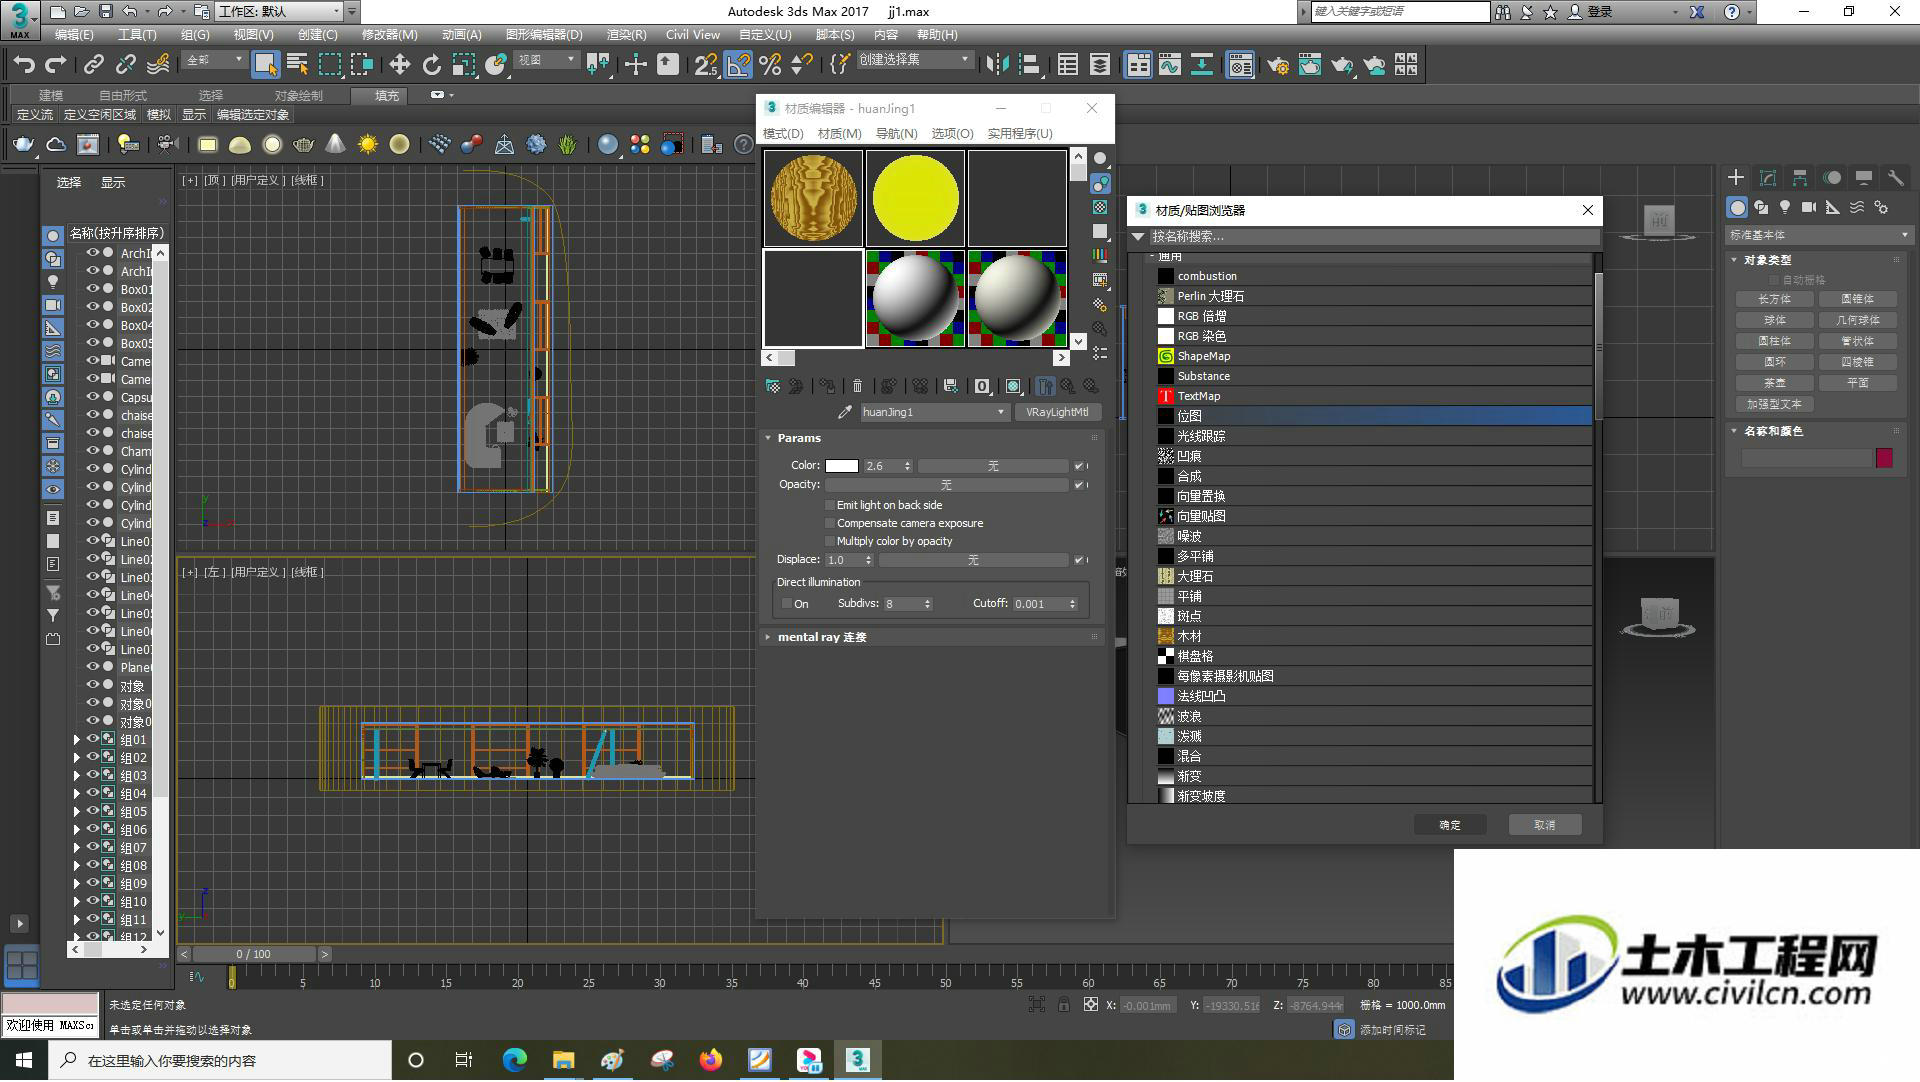Open 实用程序(U) menu in material editor
This screenshot has width=1920, height=1082.
point(1020,134)
